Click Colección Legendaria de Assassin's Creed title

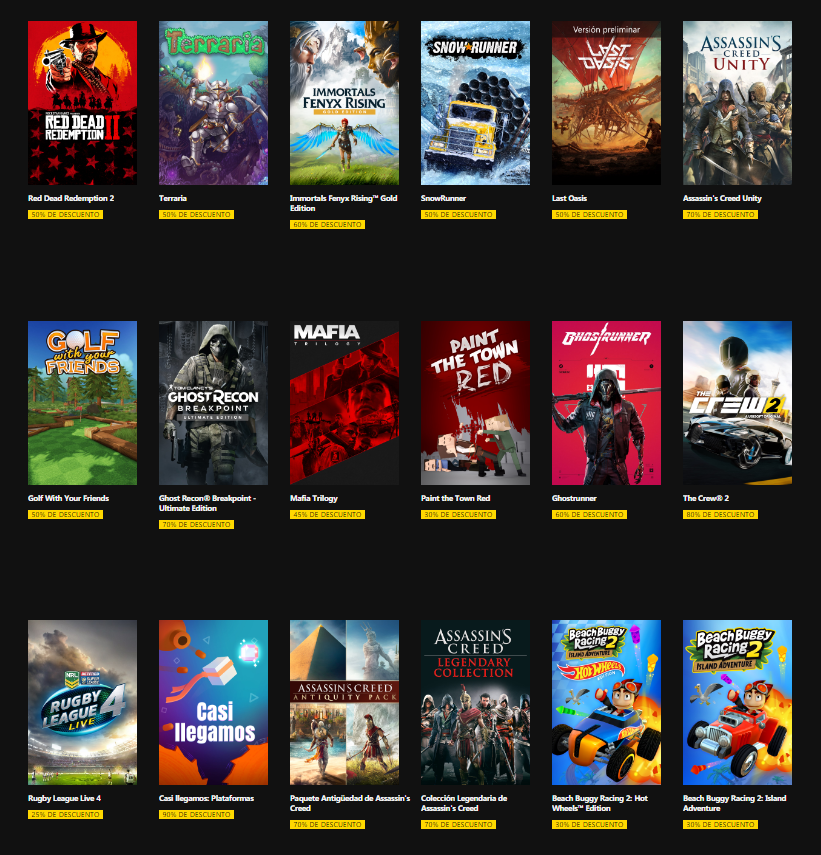coord(464,803)
